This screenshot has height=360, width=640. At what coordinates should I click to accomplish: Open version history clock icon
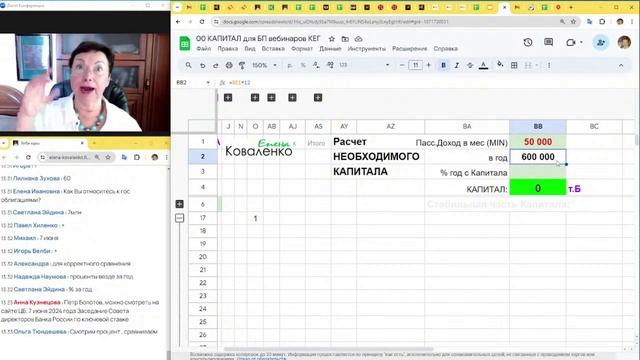pyautogui.click(x=528, y=42)
